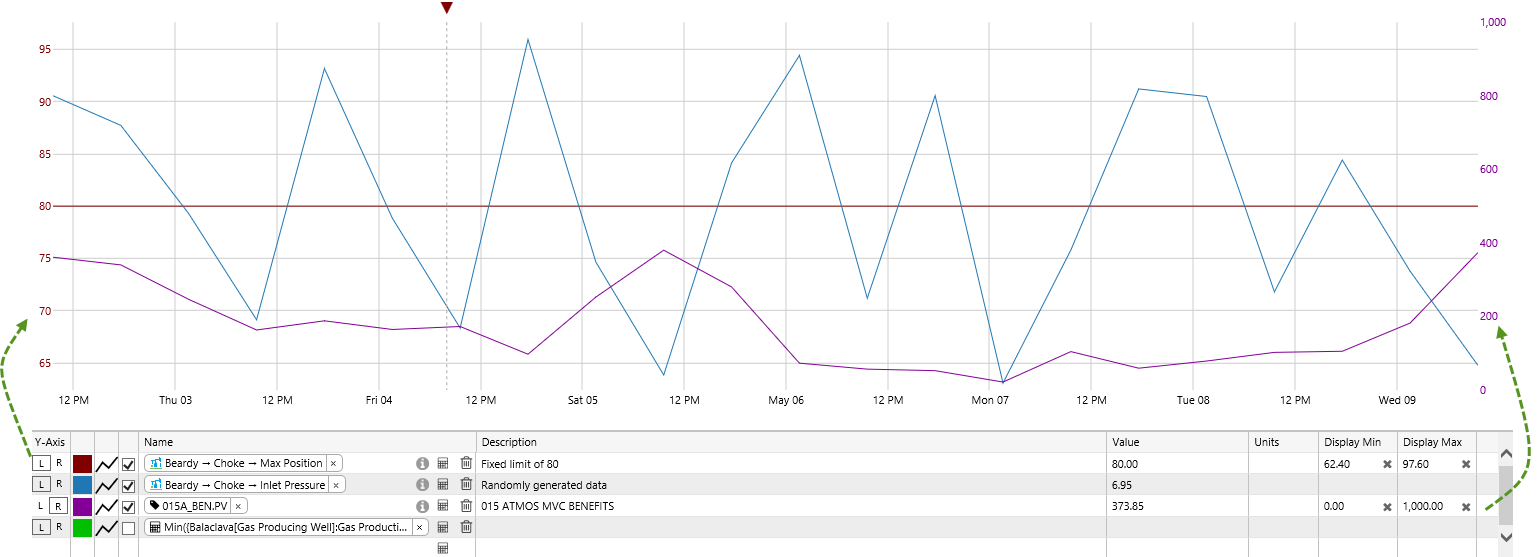Change line style for Inlet Pressure trace
The height and width of the screenshot is (557, 1538).
[x=107, y=485]
